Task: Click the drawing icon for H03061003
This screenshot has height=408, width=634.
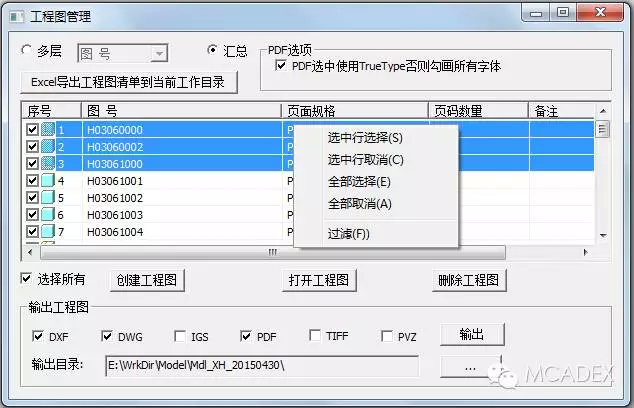Action: (48, 215)
